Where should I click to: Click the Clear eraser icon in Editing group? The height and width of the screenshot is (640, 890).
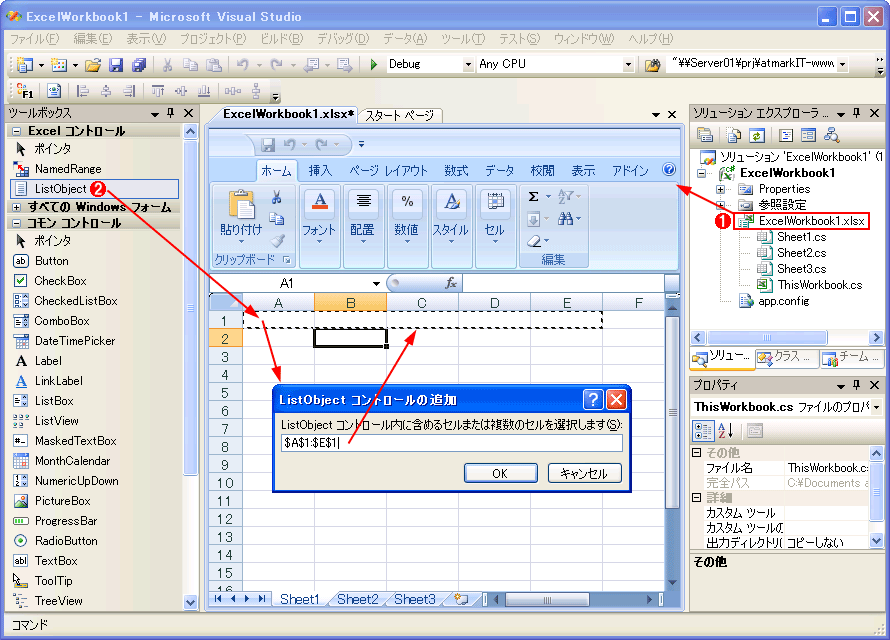click(x=534, y=241)
